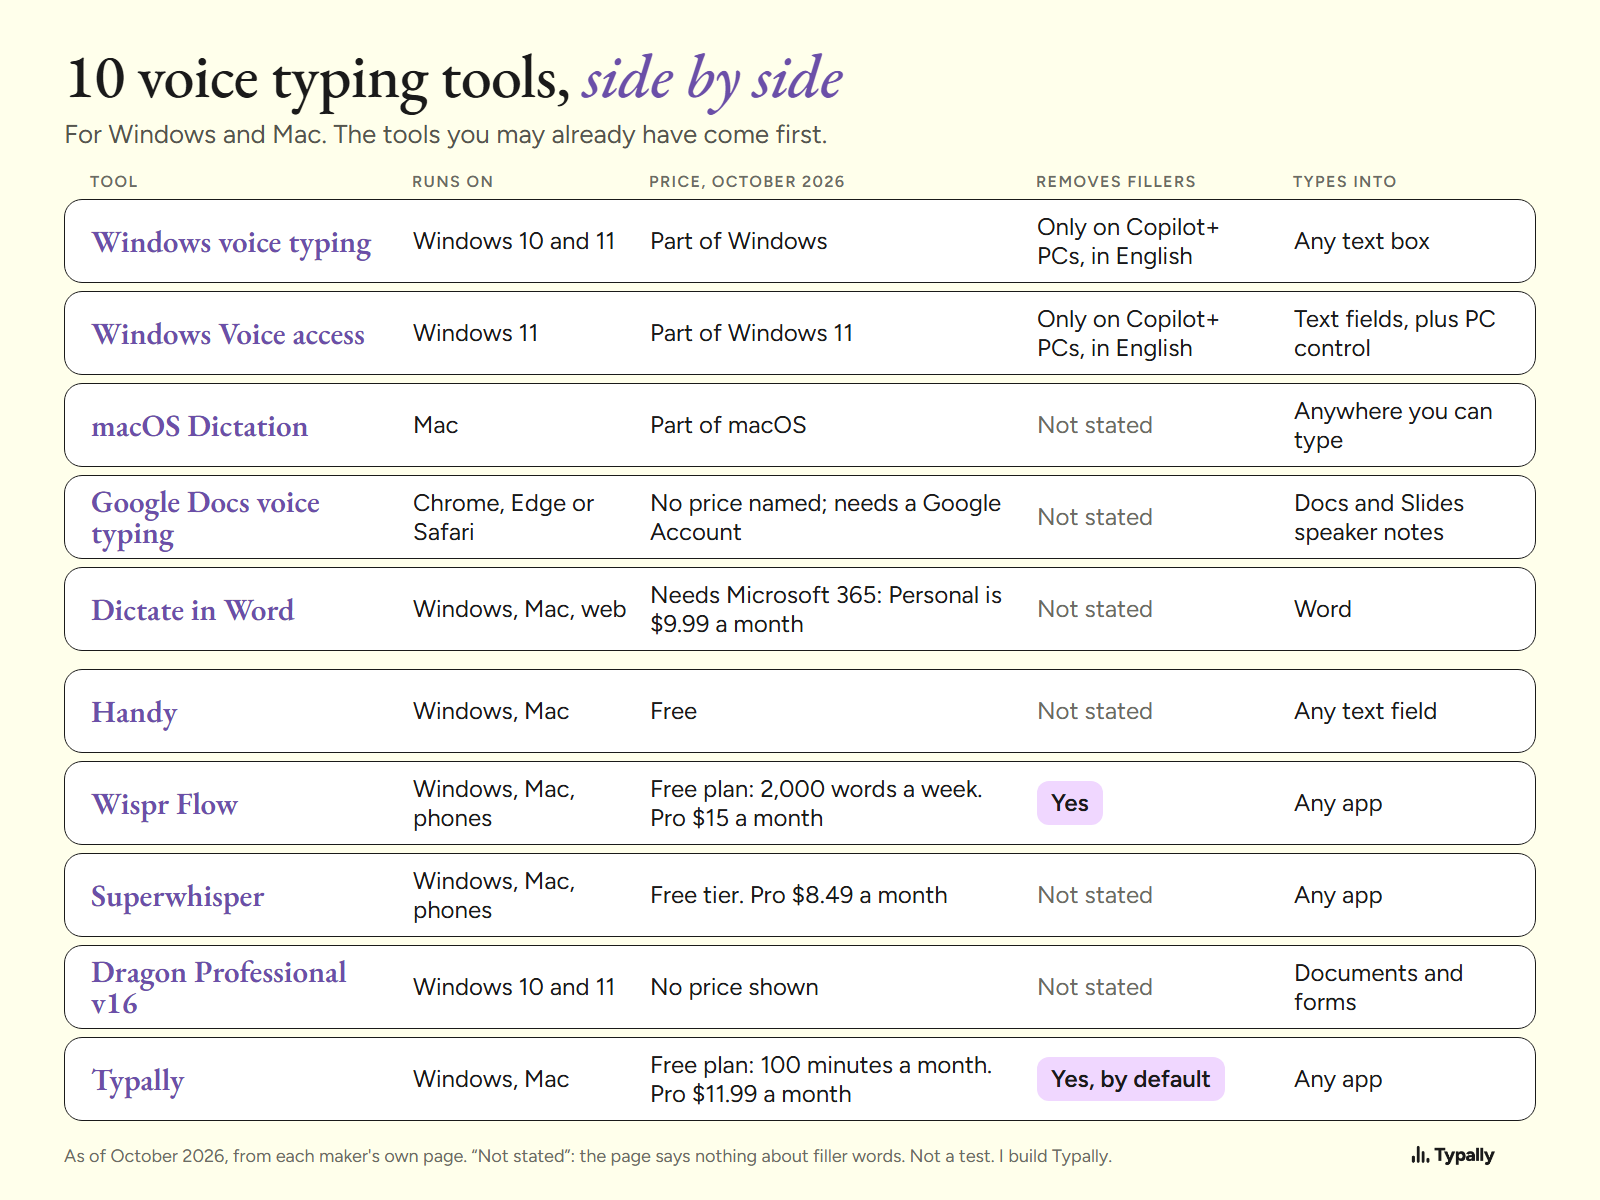Click 'Free plan: 100 minutes a month' cell
Viewport: 1600px width, 1200px height.
(821, 1079)
